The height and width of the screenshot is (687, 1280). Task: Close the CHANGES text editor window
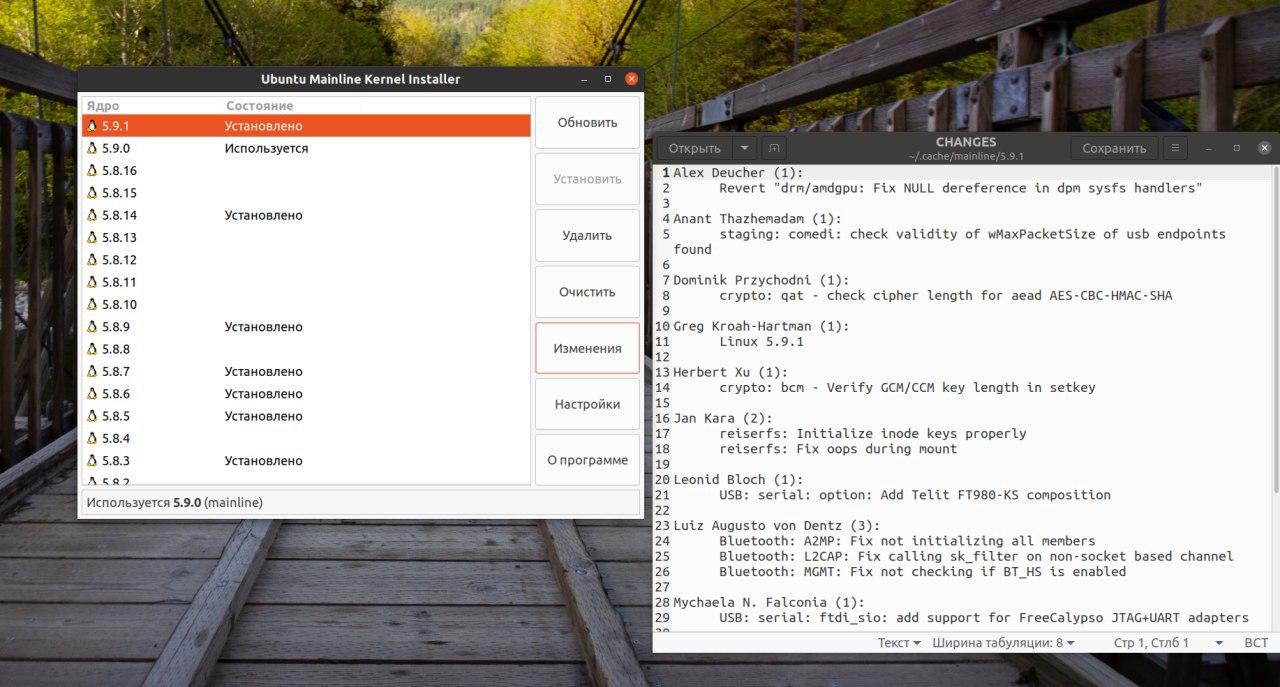(x=1264, y=148)
